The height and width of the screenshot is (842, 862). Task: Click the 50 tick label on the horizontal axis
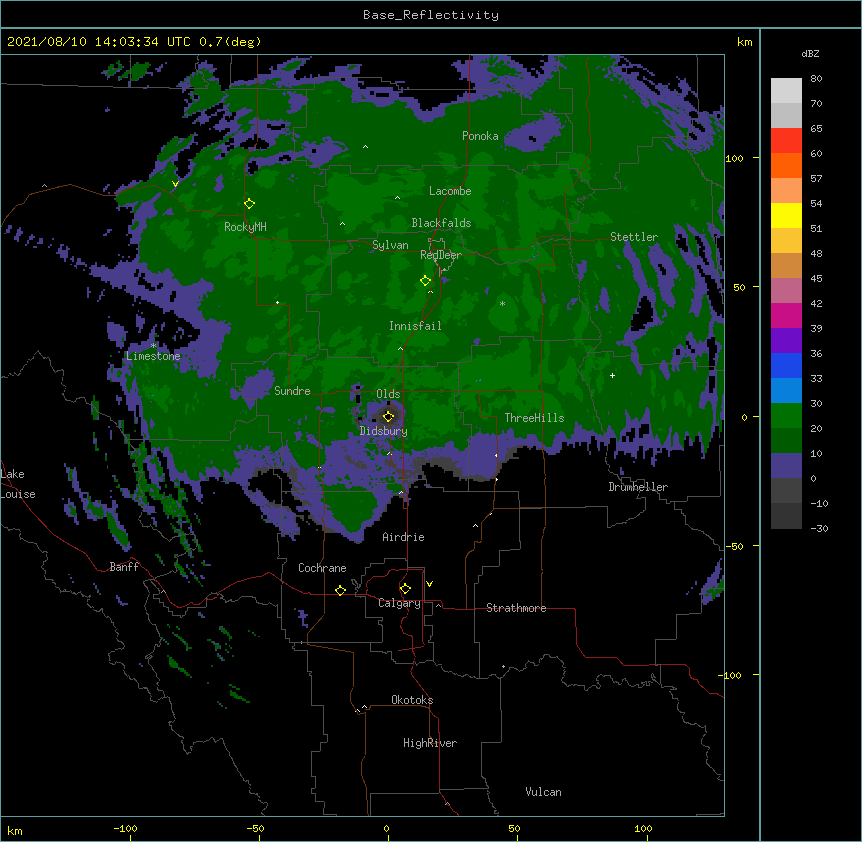pos(514,828)
